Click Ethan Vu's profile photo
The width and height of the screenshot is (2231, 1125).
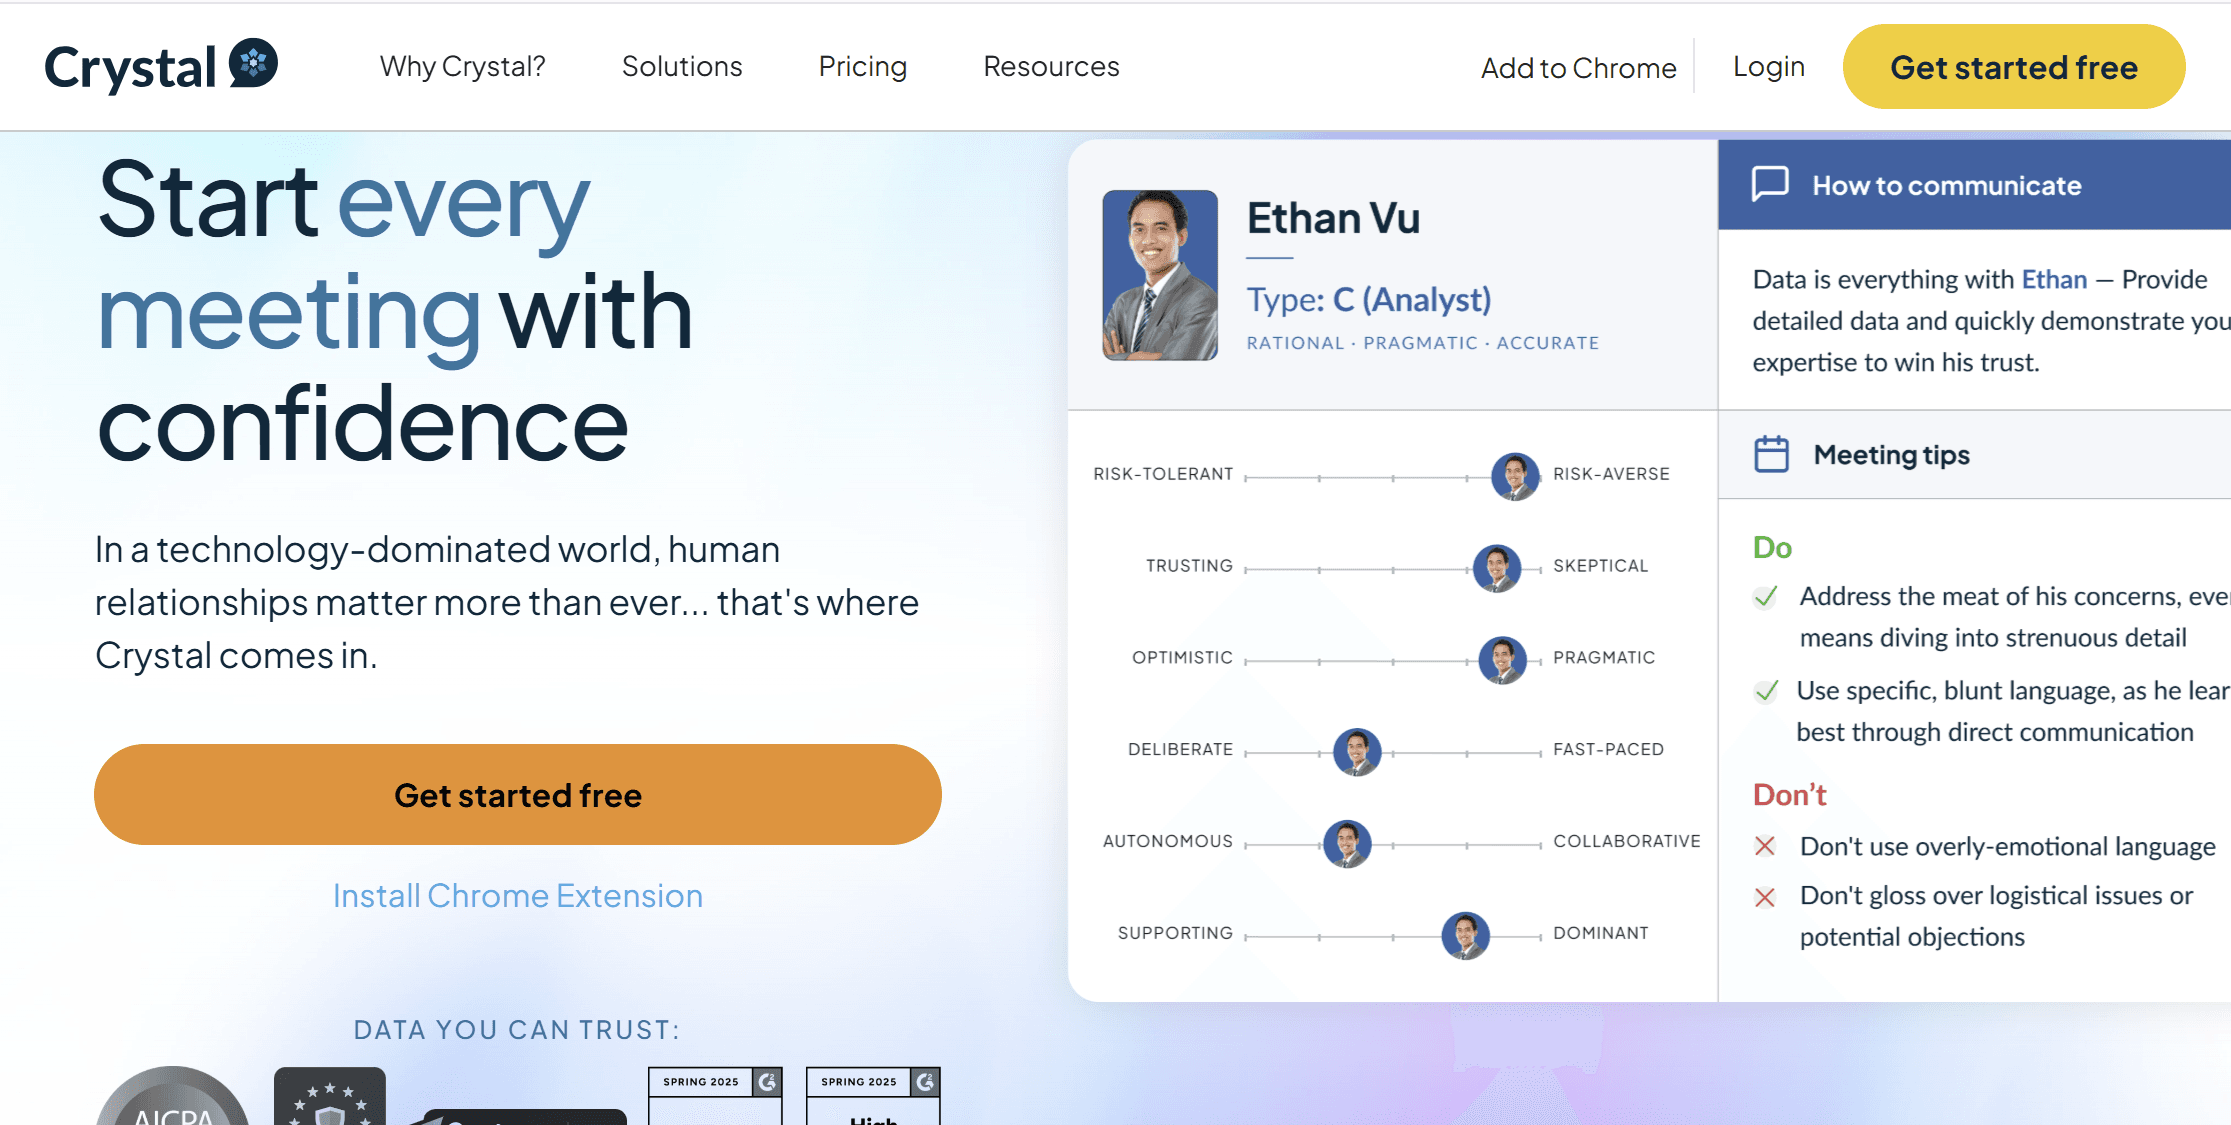click(x=1160, y=275)
